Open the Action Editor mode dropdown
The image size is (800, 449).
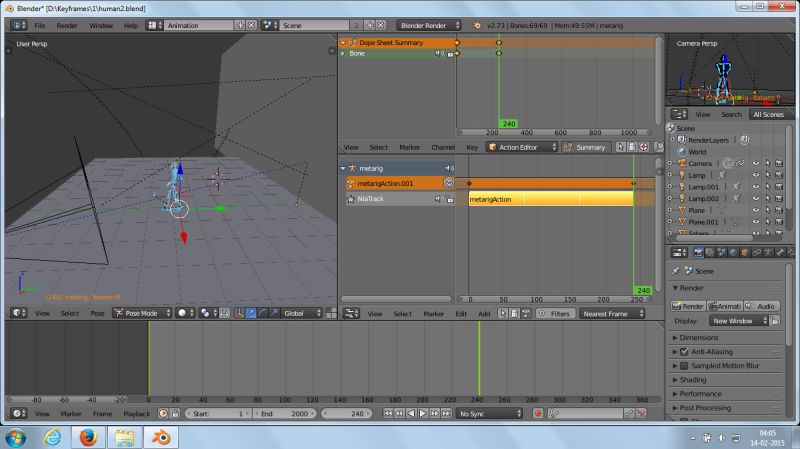521,147
